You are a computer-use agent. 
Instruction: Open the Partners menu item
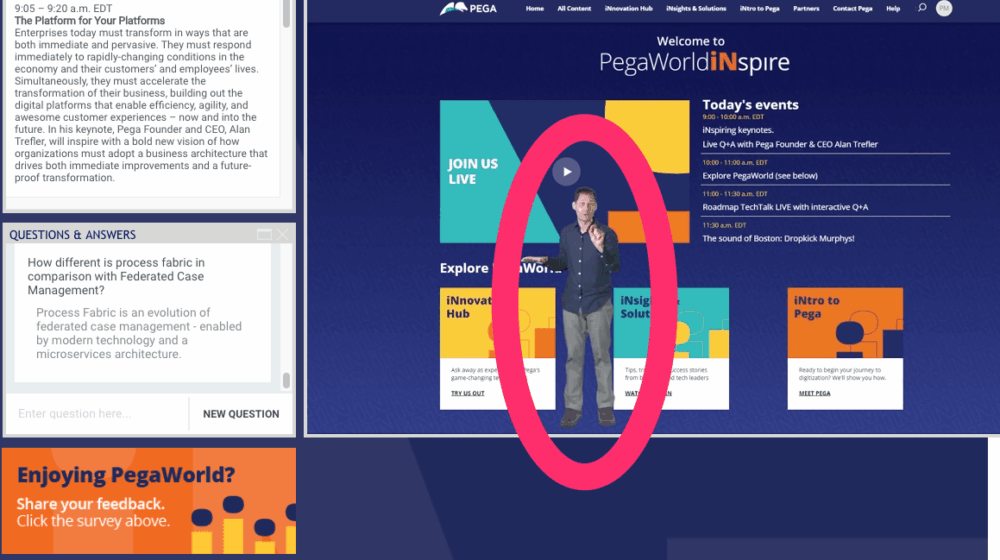806,9
